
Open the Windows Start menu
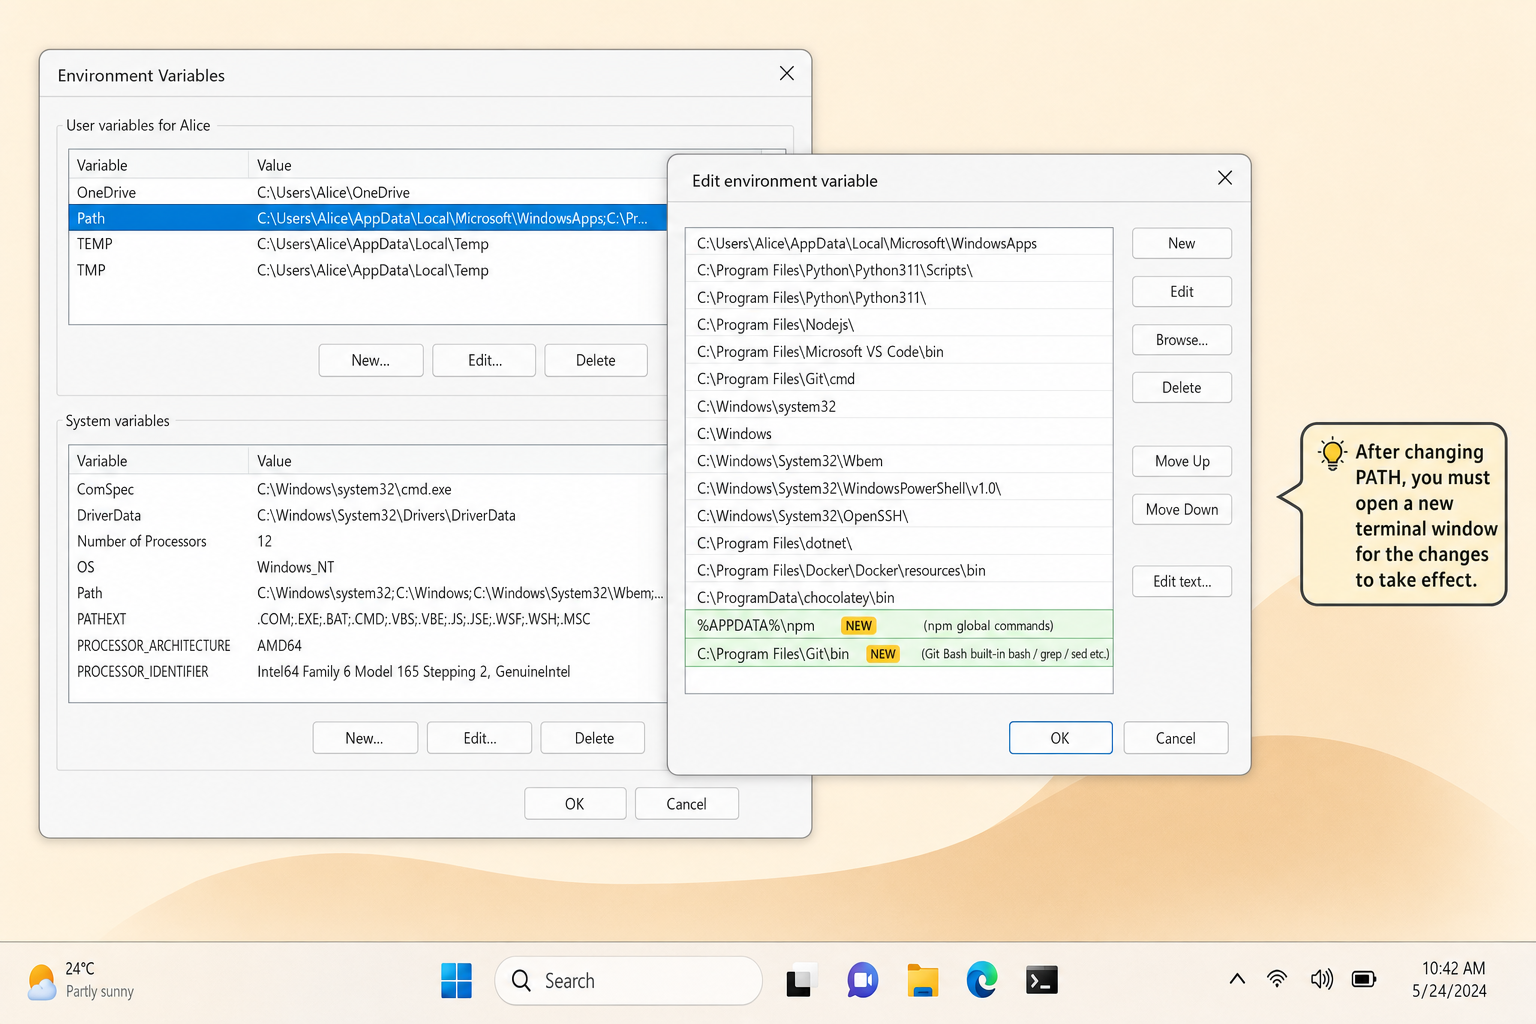[456, 980]
